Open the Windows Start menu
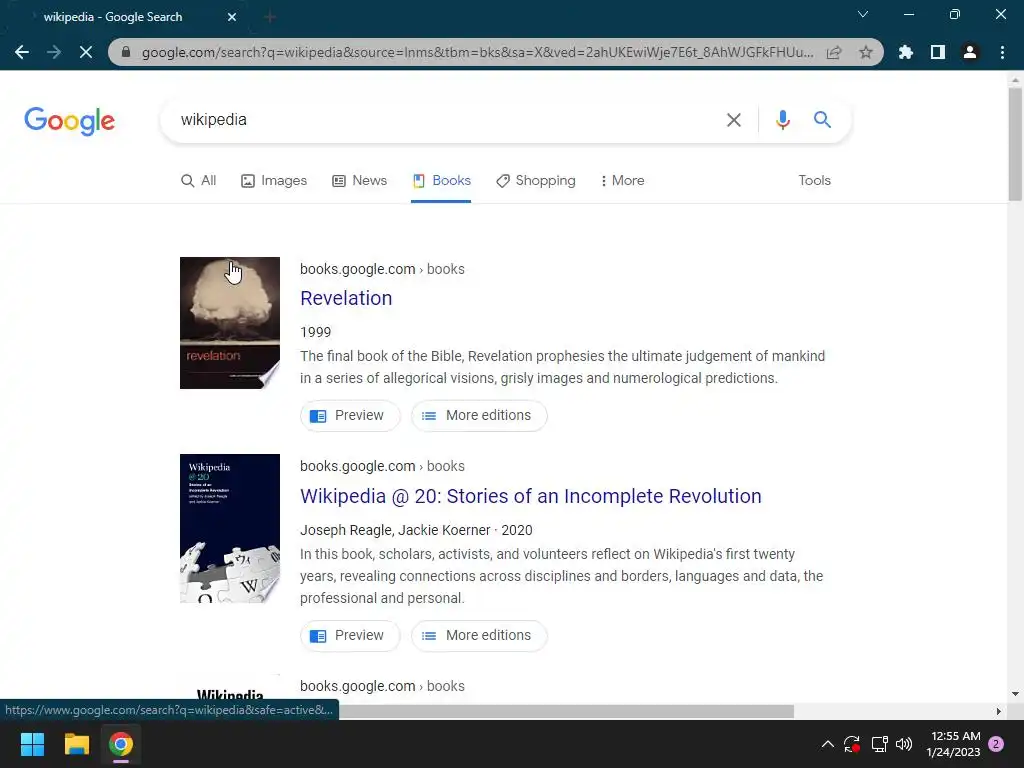The width and height of the screenshot is (1024, 768). [32, 744]
